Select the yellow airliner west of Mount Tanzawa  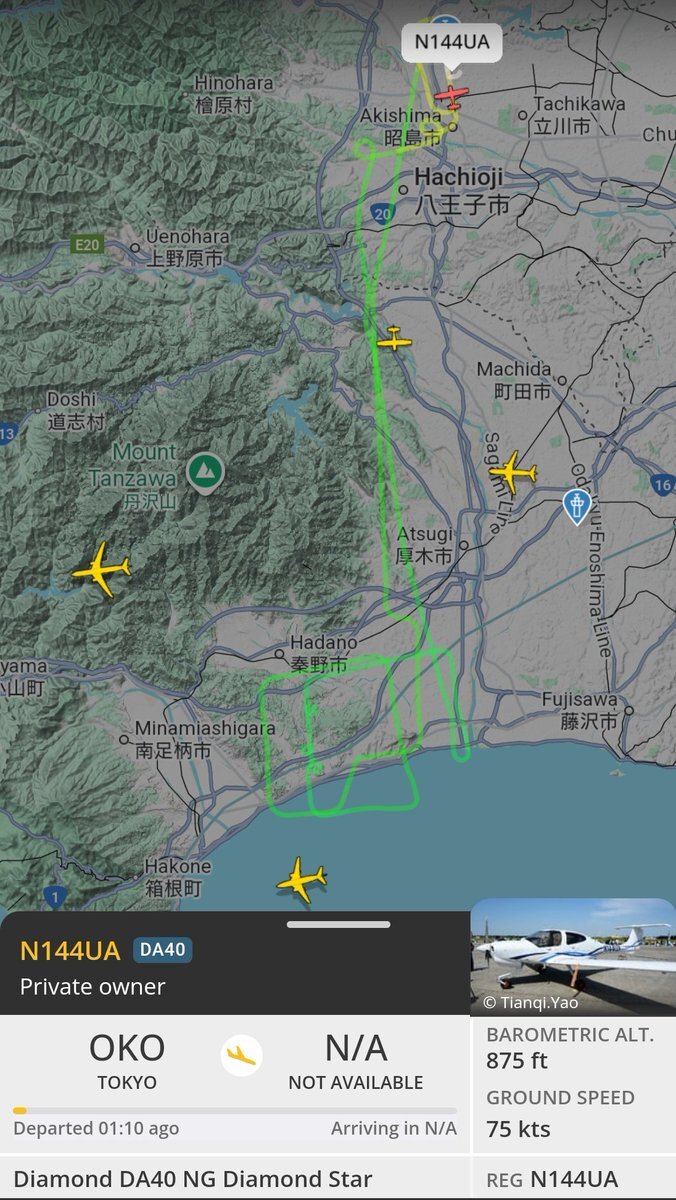pyautogui.click(x=101, y=570)
